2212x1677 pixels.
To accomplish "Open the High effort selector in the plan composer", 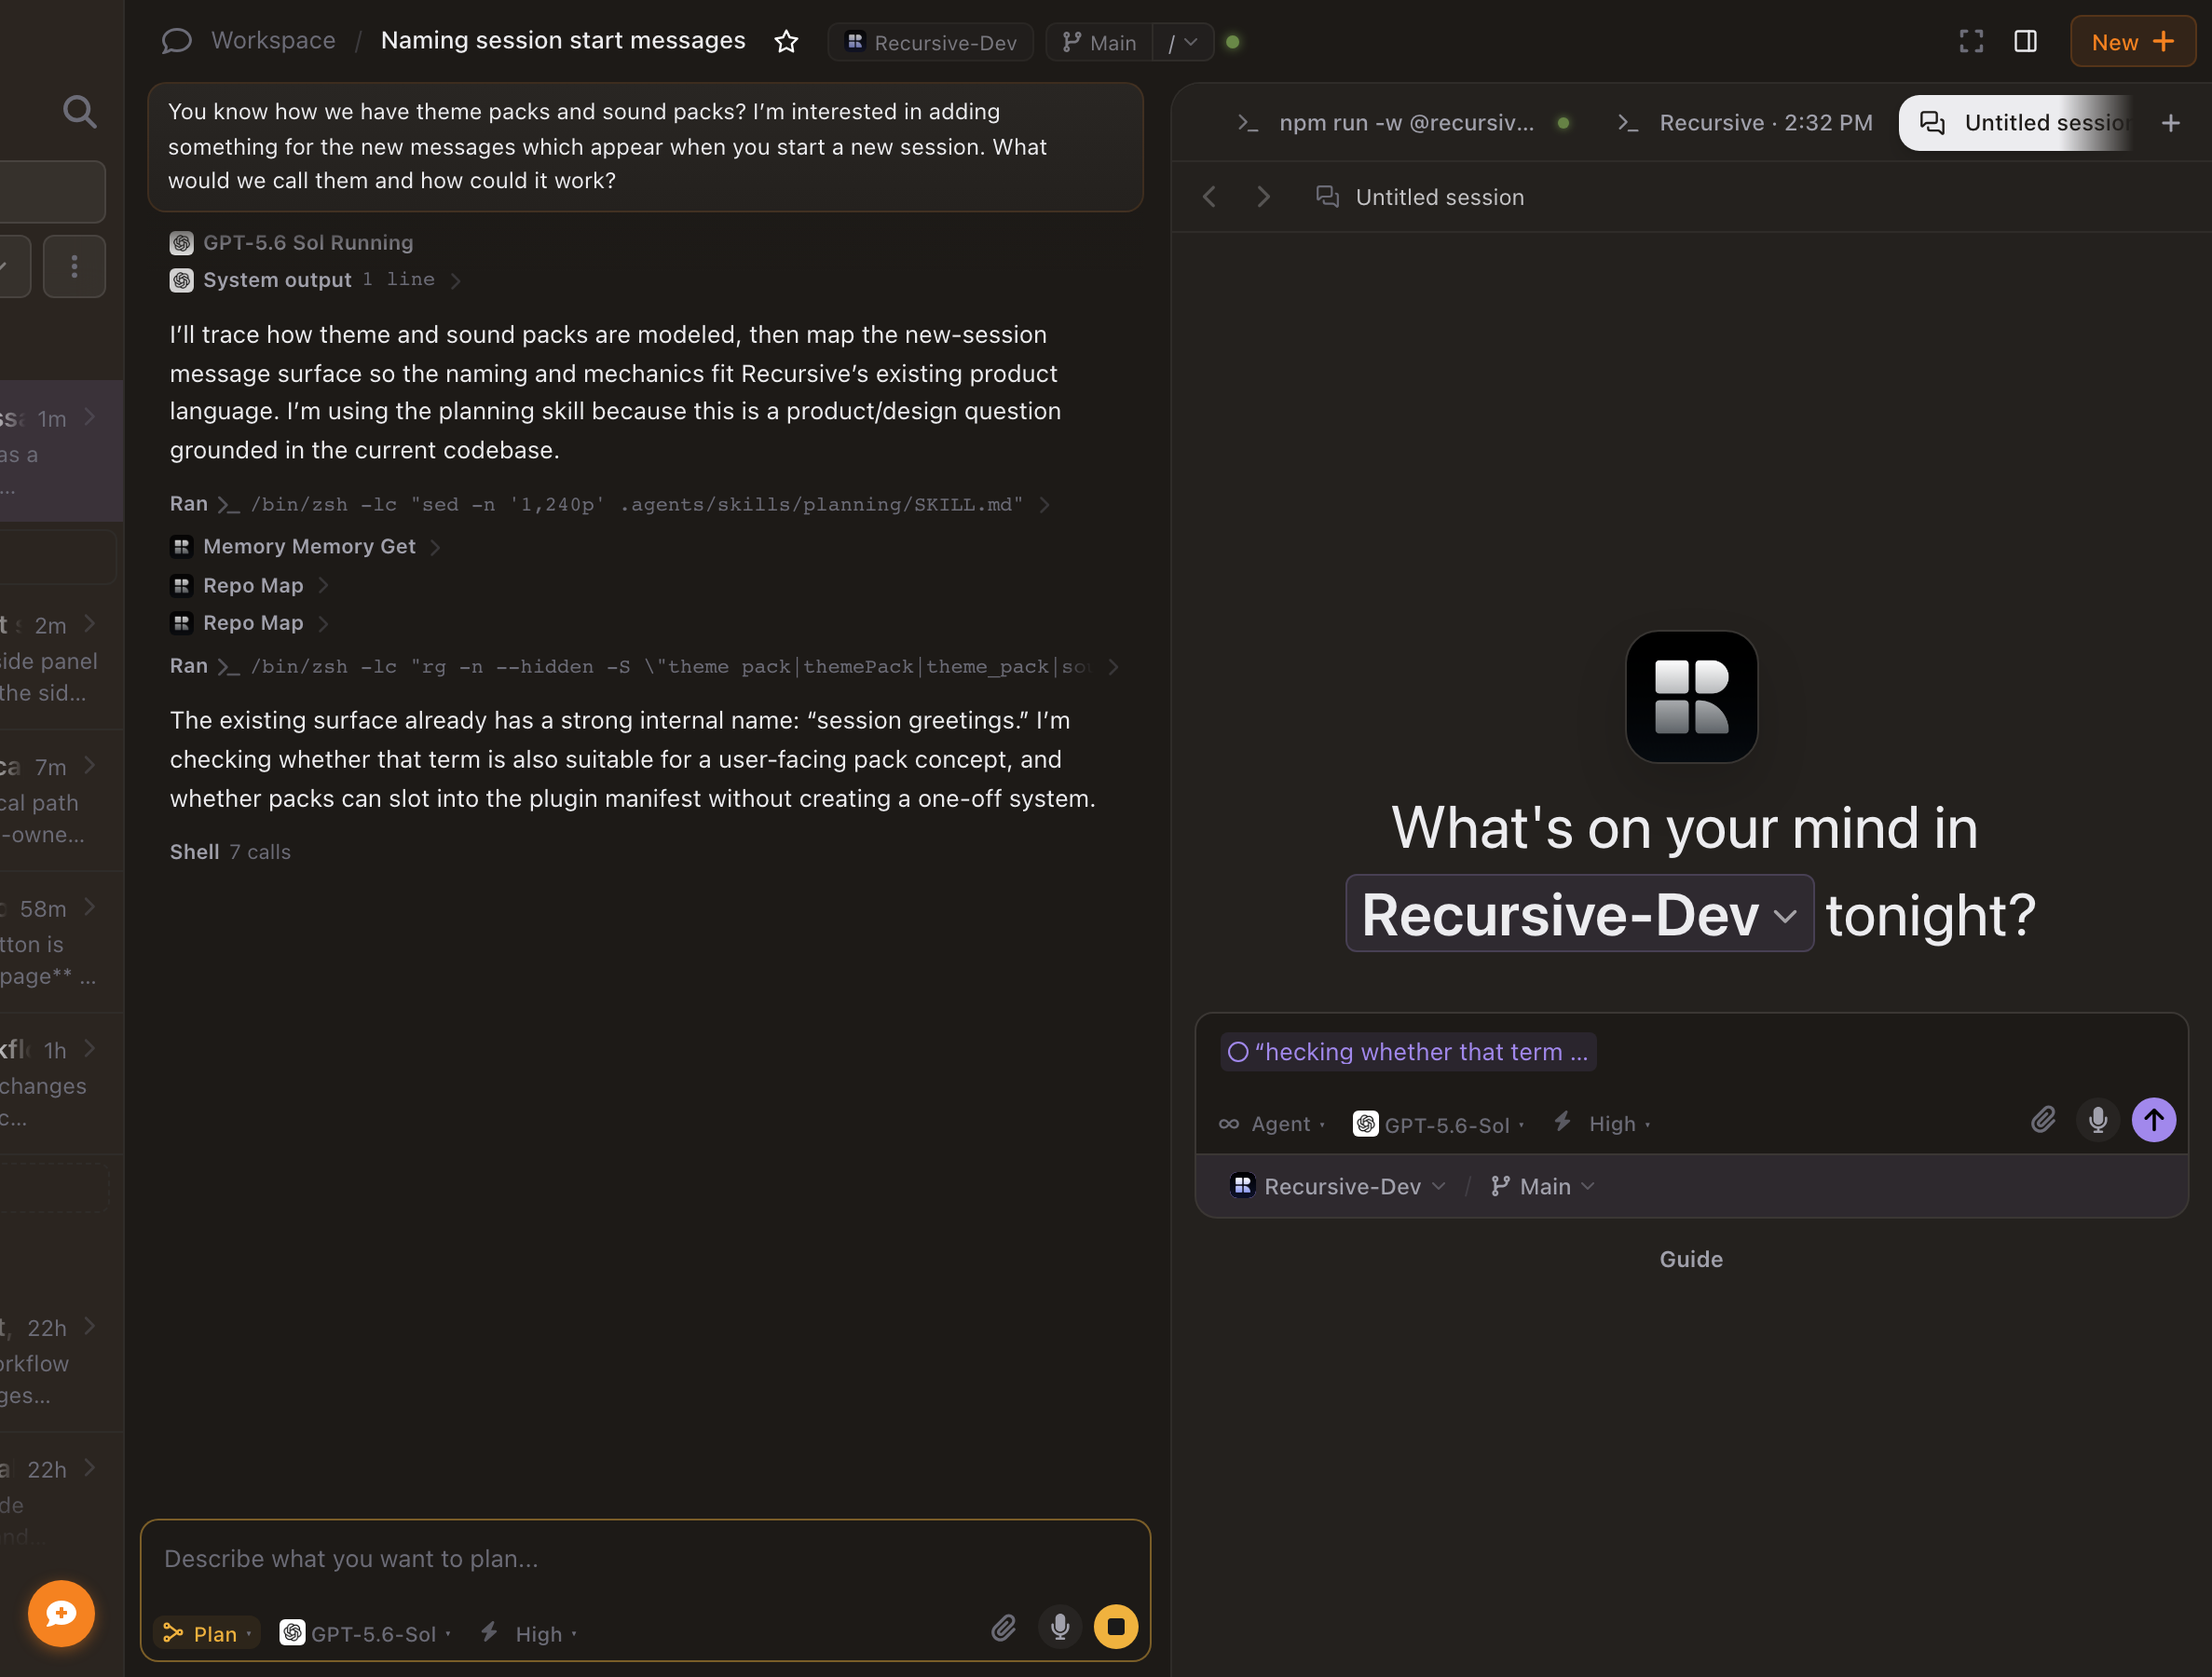I will [x=529, y=1633].
